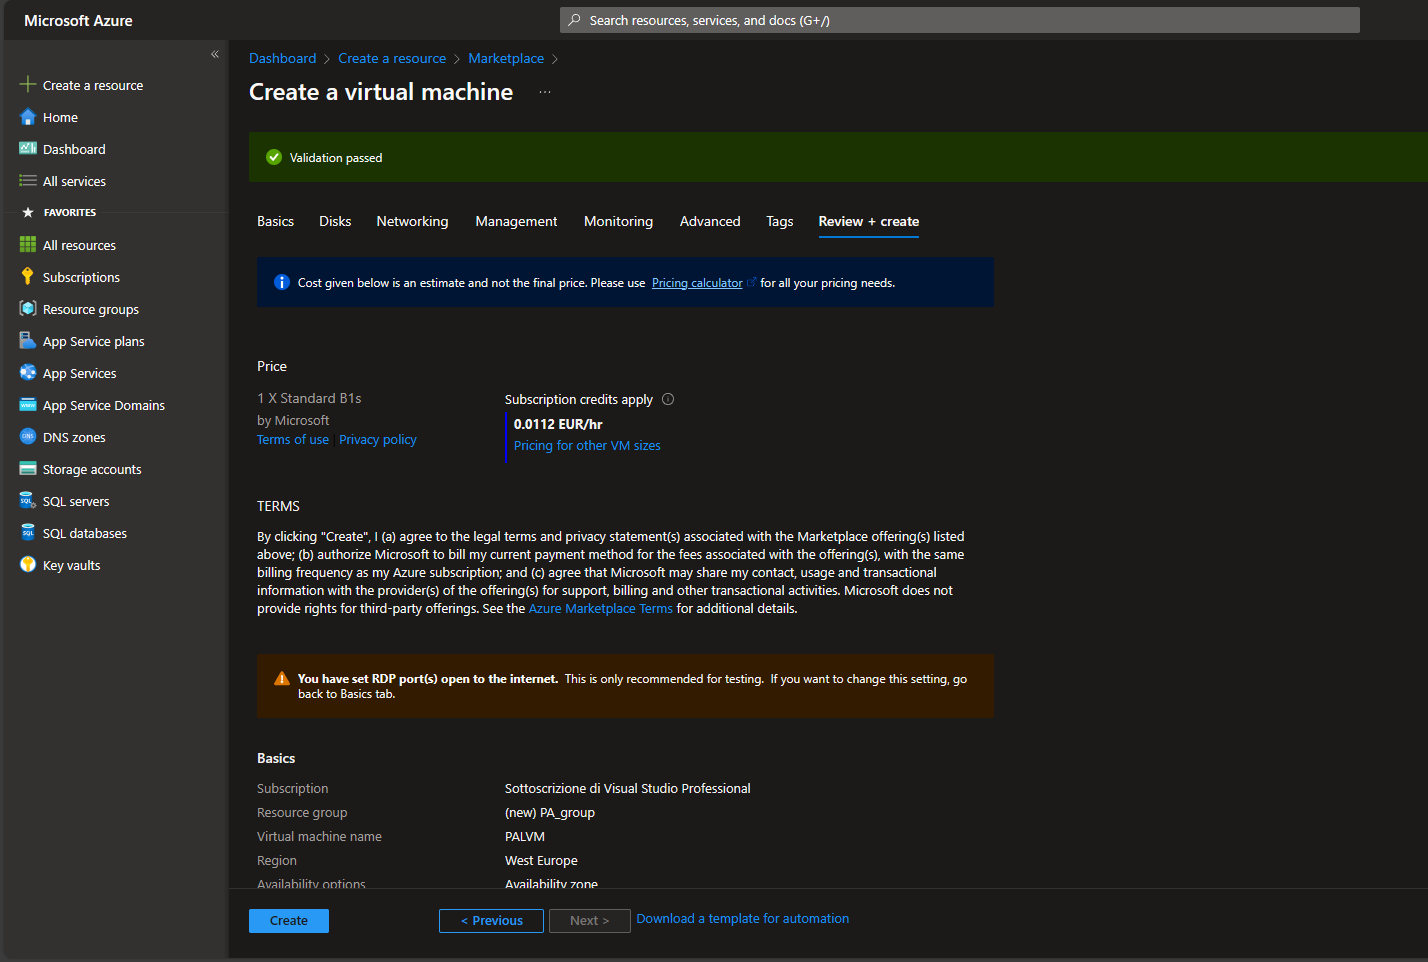This screenshot has height=962, width=1428.
Task: Click the search magnifier icon
Action: (574, 20)
